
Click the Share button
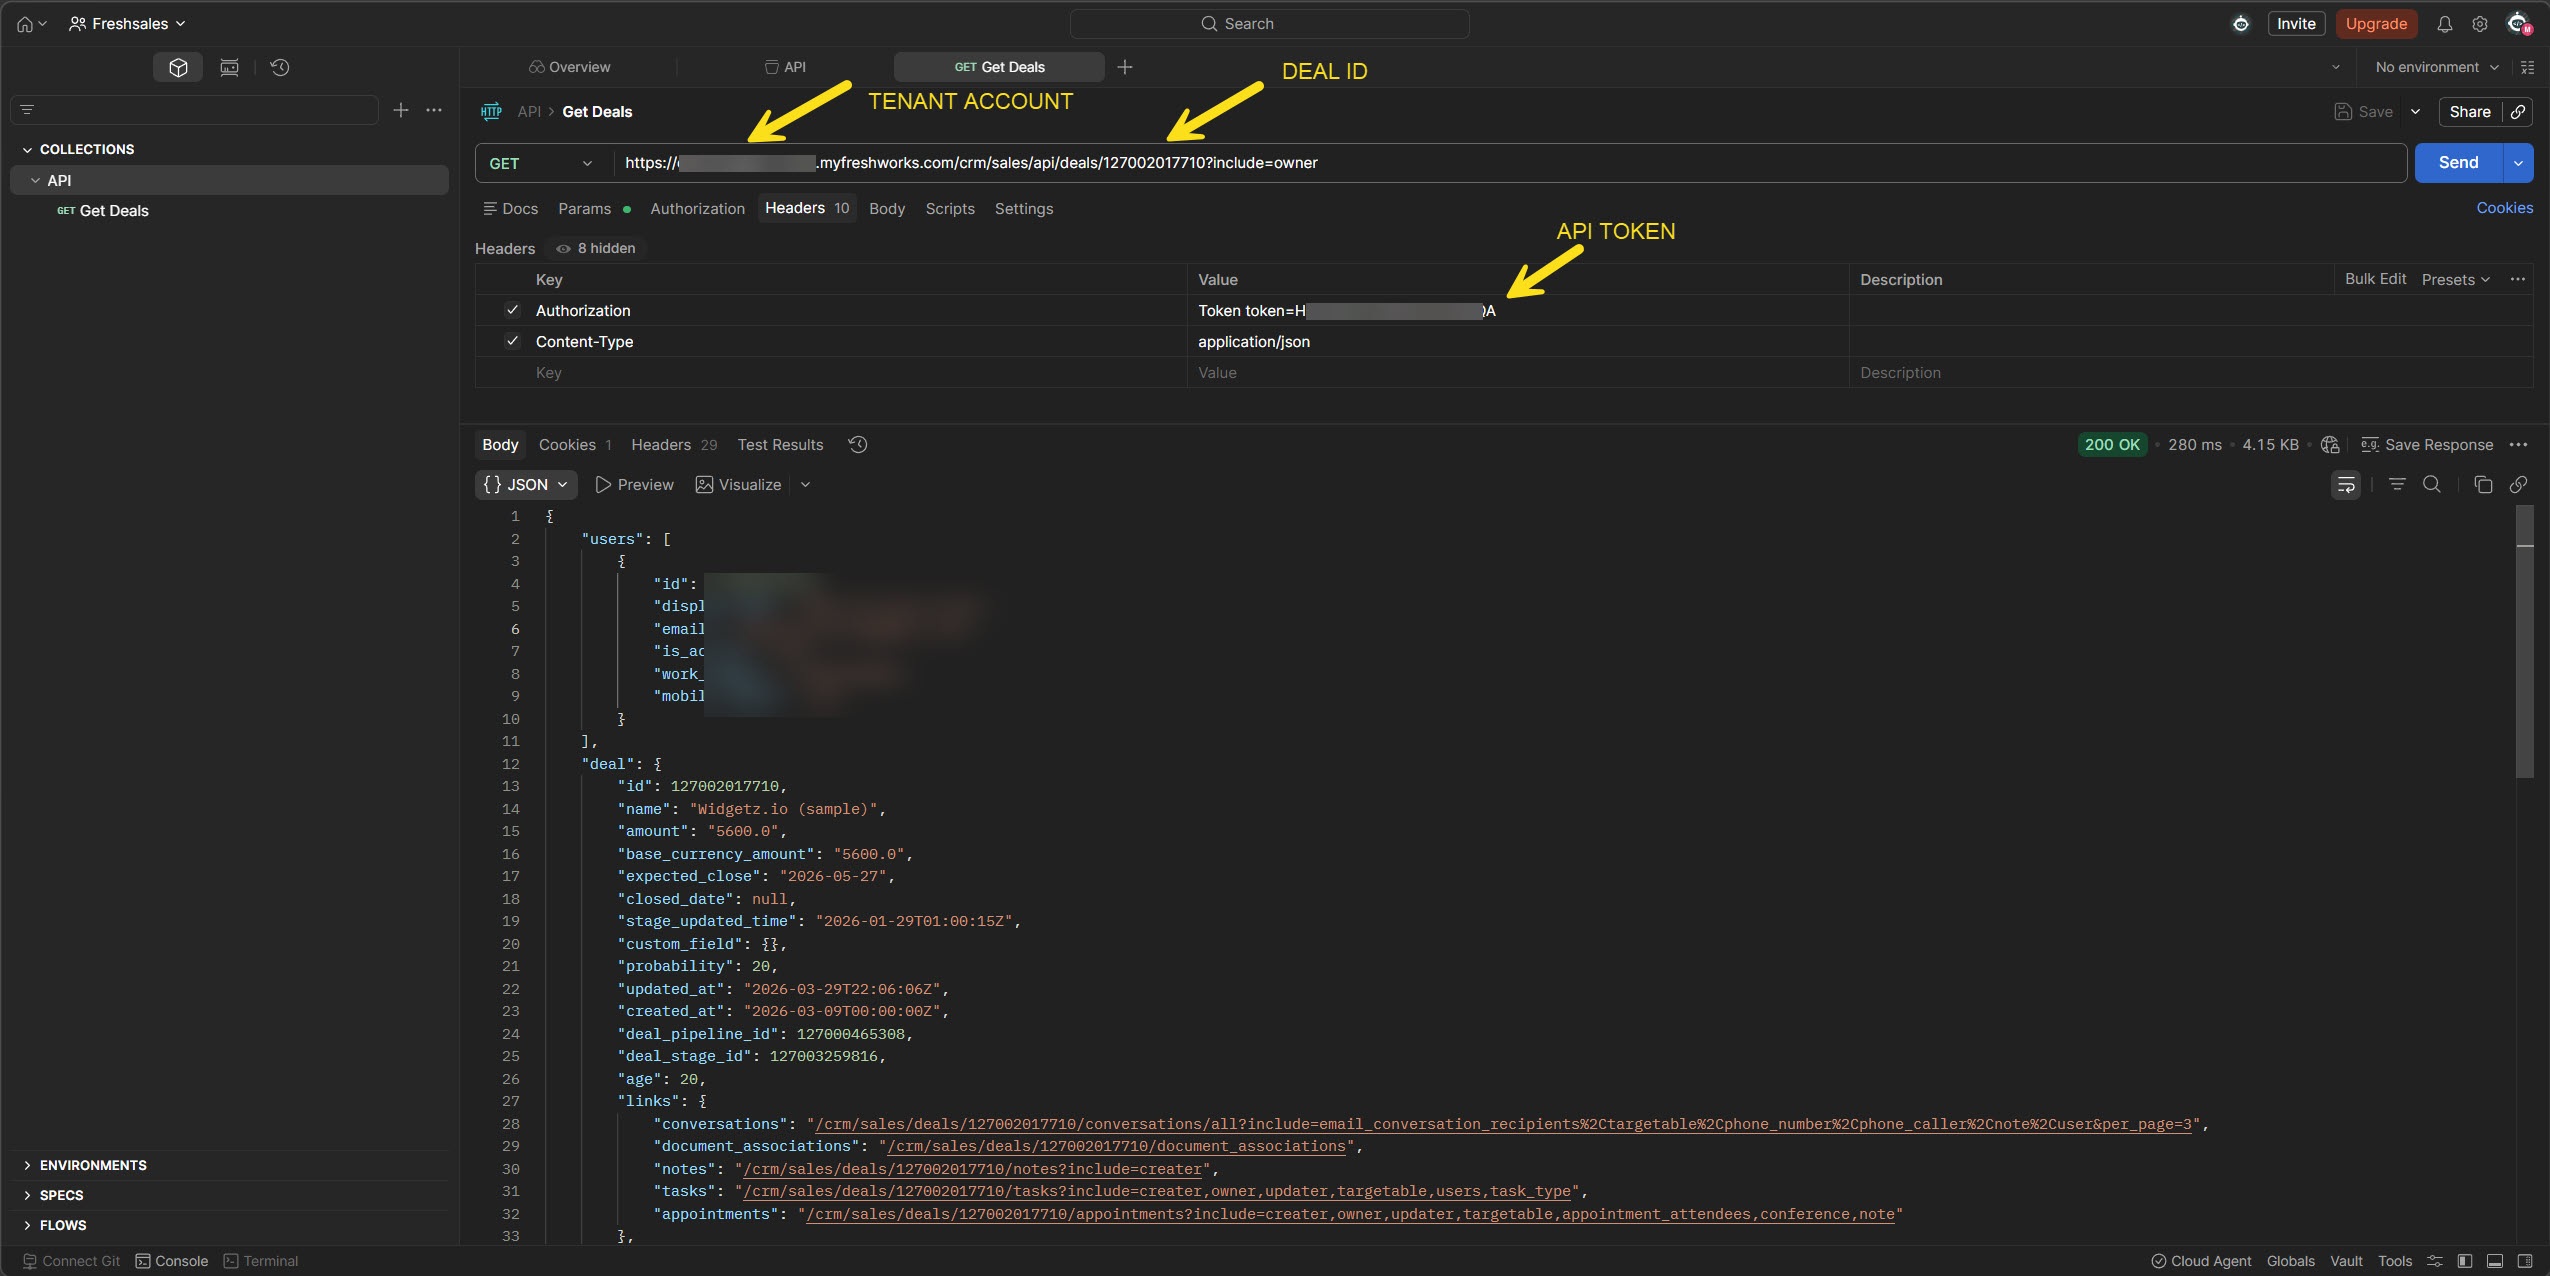[x=2469, y=112]
